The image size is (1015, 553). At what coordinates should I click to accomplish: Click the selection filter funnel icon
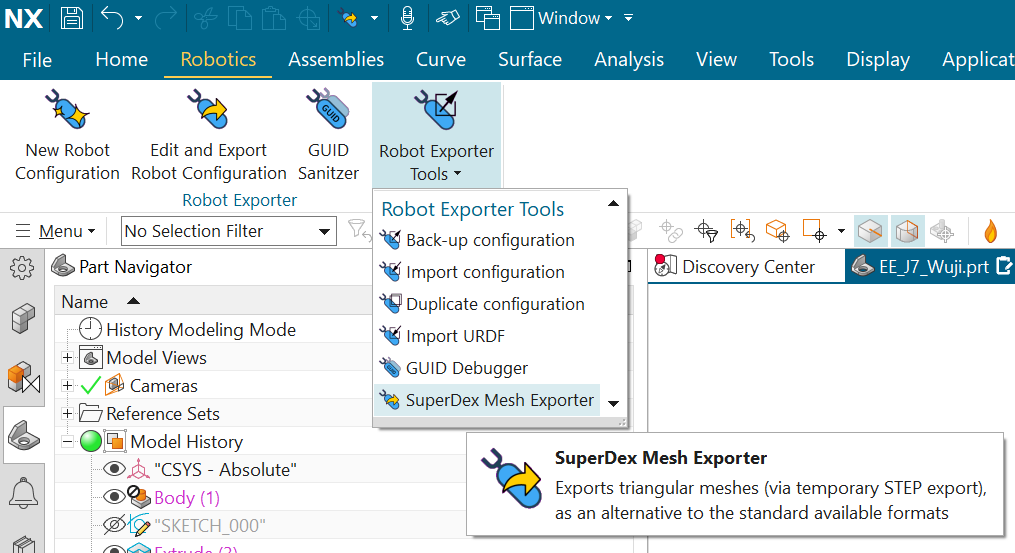point(358,231)
